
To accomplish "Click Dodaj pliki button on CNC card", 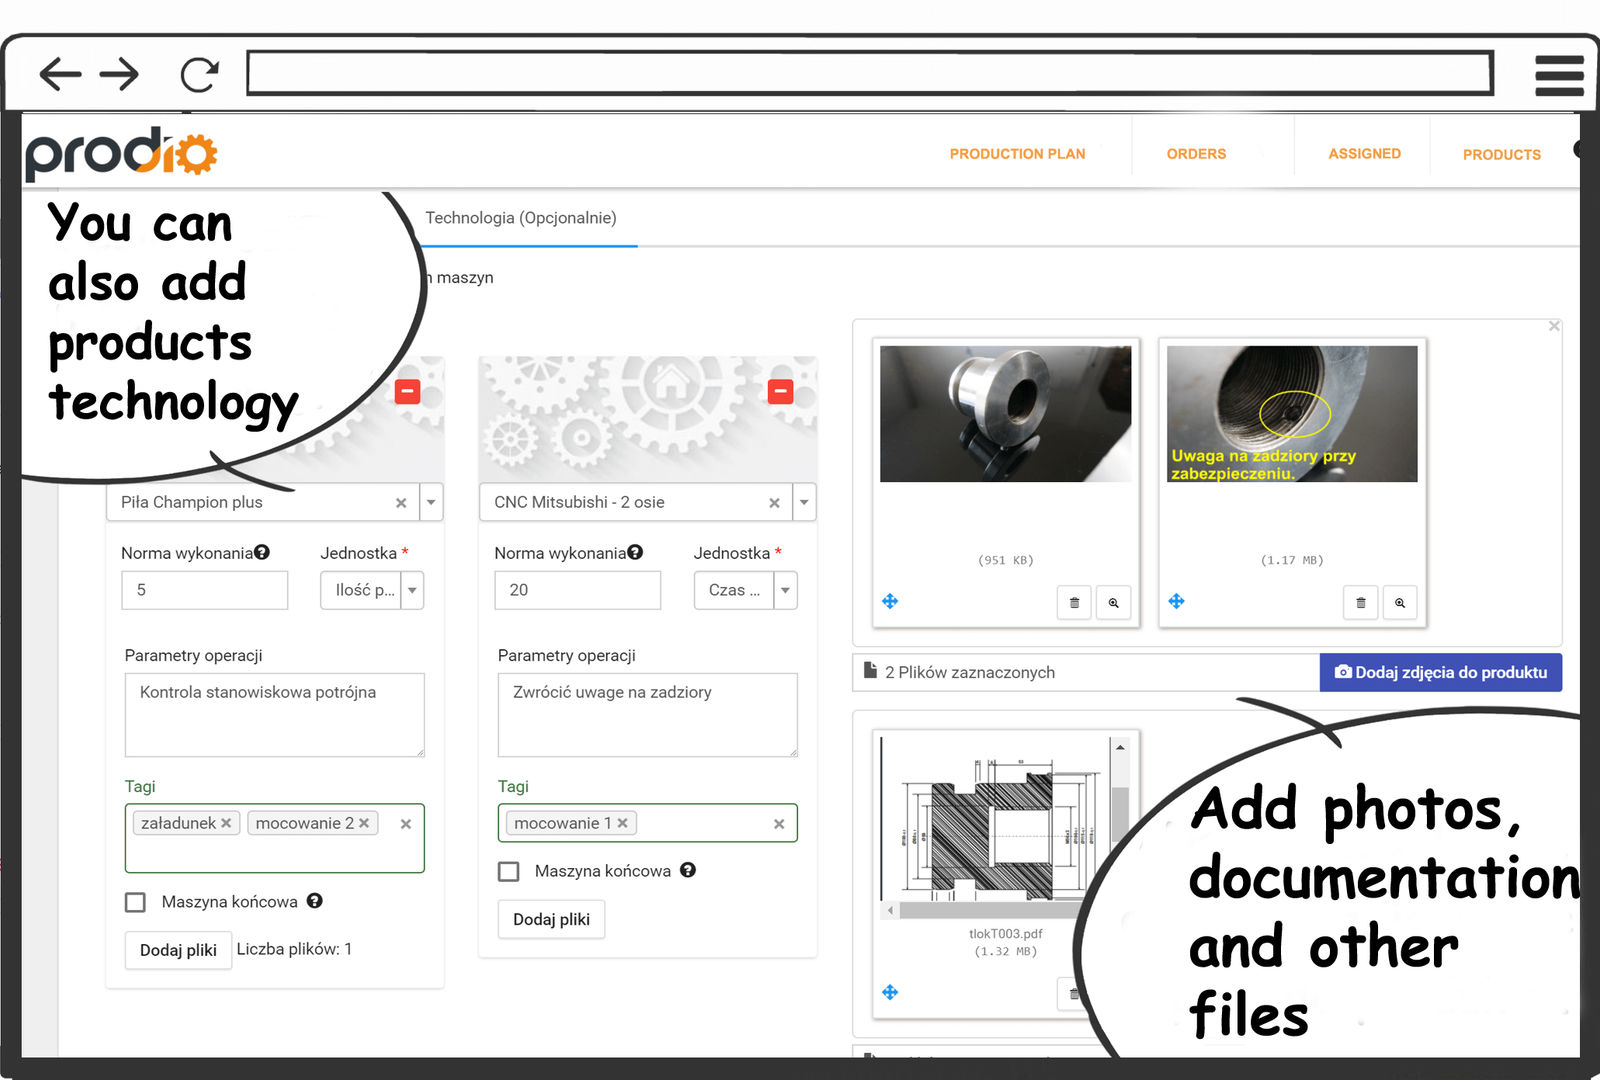I will click(552, 919).
